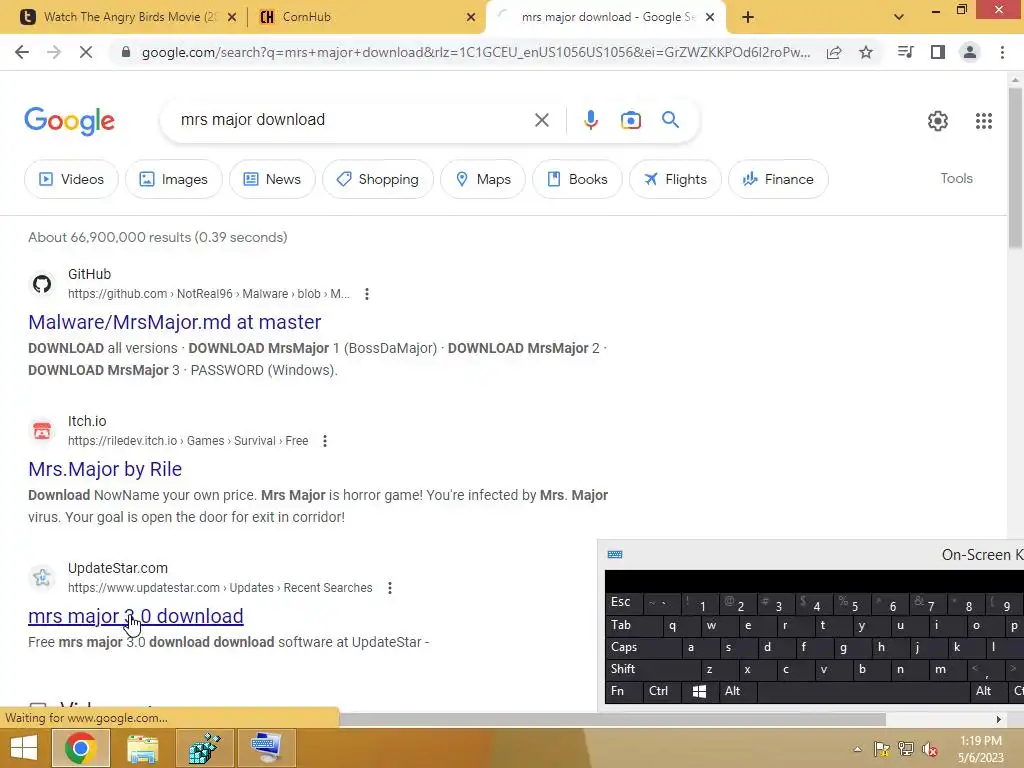The width and height of the screenshot is (1024, 768).
Task: Toggle Shift key on On-Screen Keyboard
Action: click(x=652, y=669)
